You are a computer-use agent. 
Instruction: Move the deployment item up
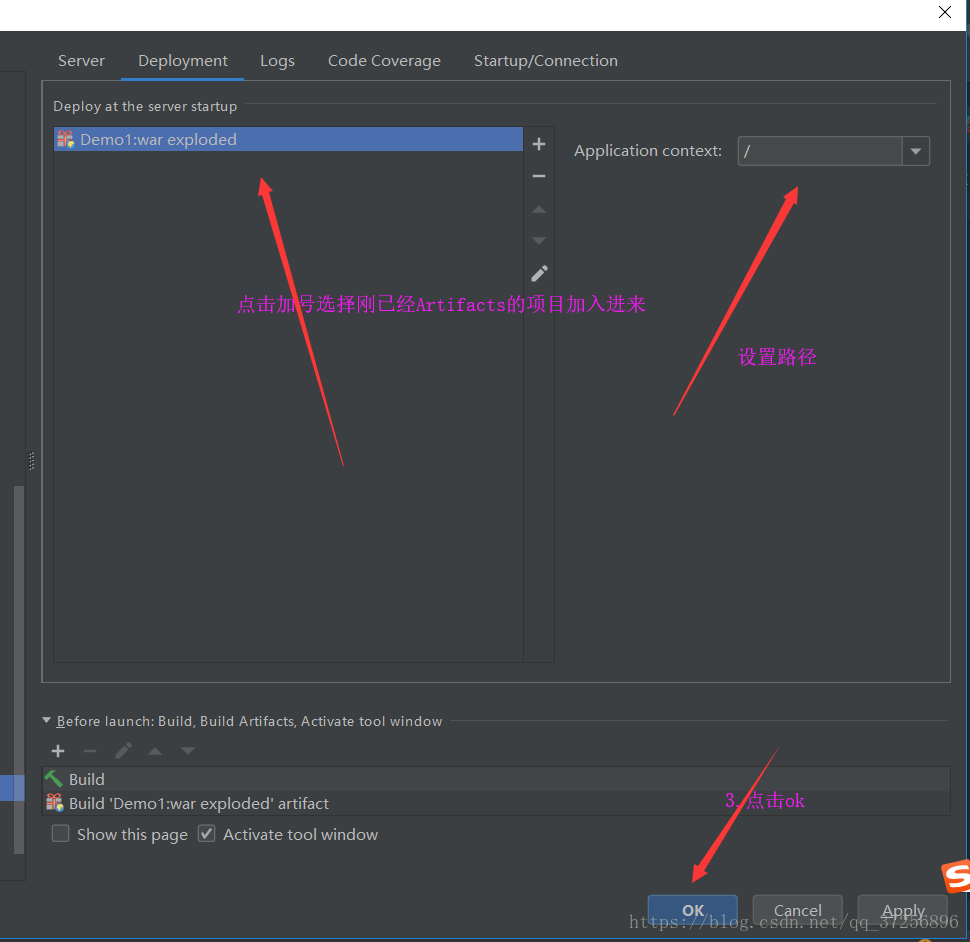click(539, 210)
